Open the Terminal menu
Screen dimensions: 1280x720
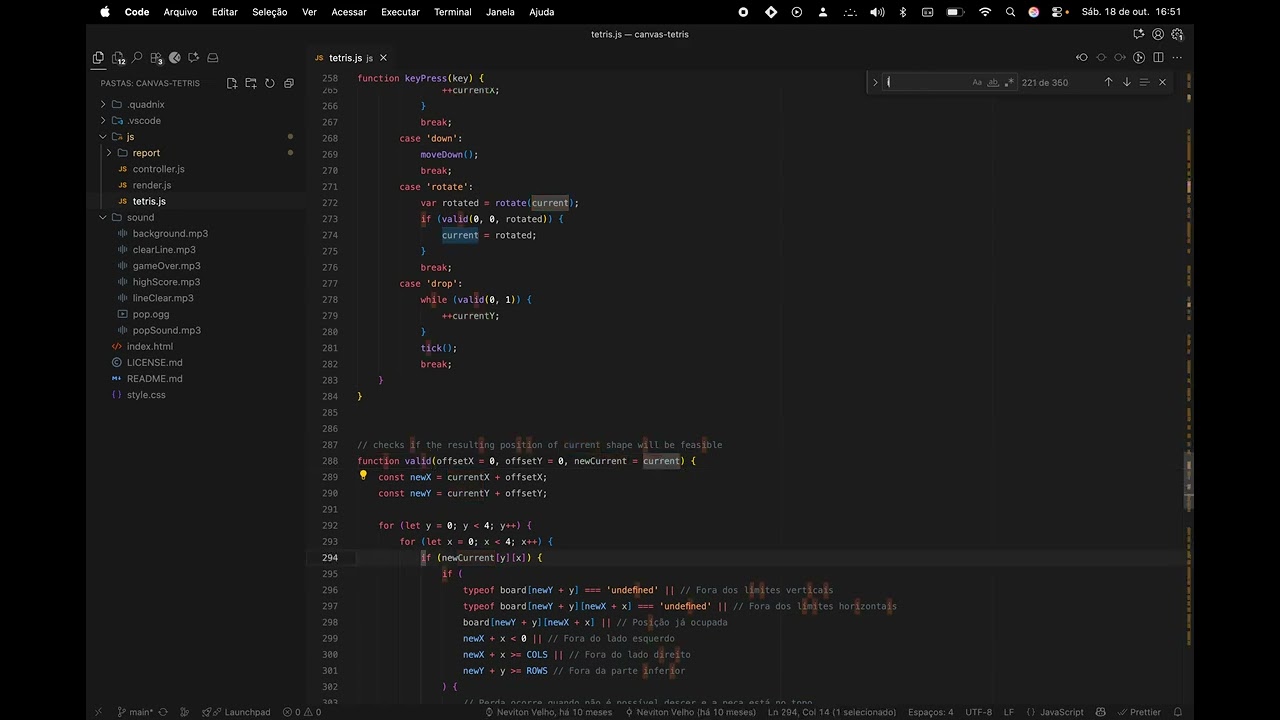tap(453, 12)
